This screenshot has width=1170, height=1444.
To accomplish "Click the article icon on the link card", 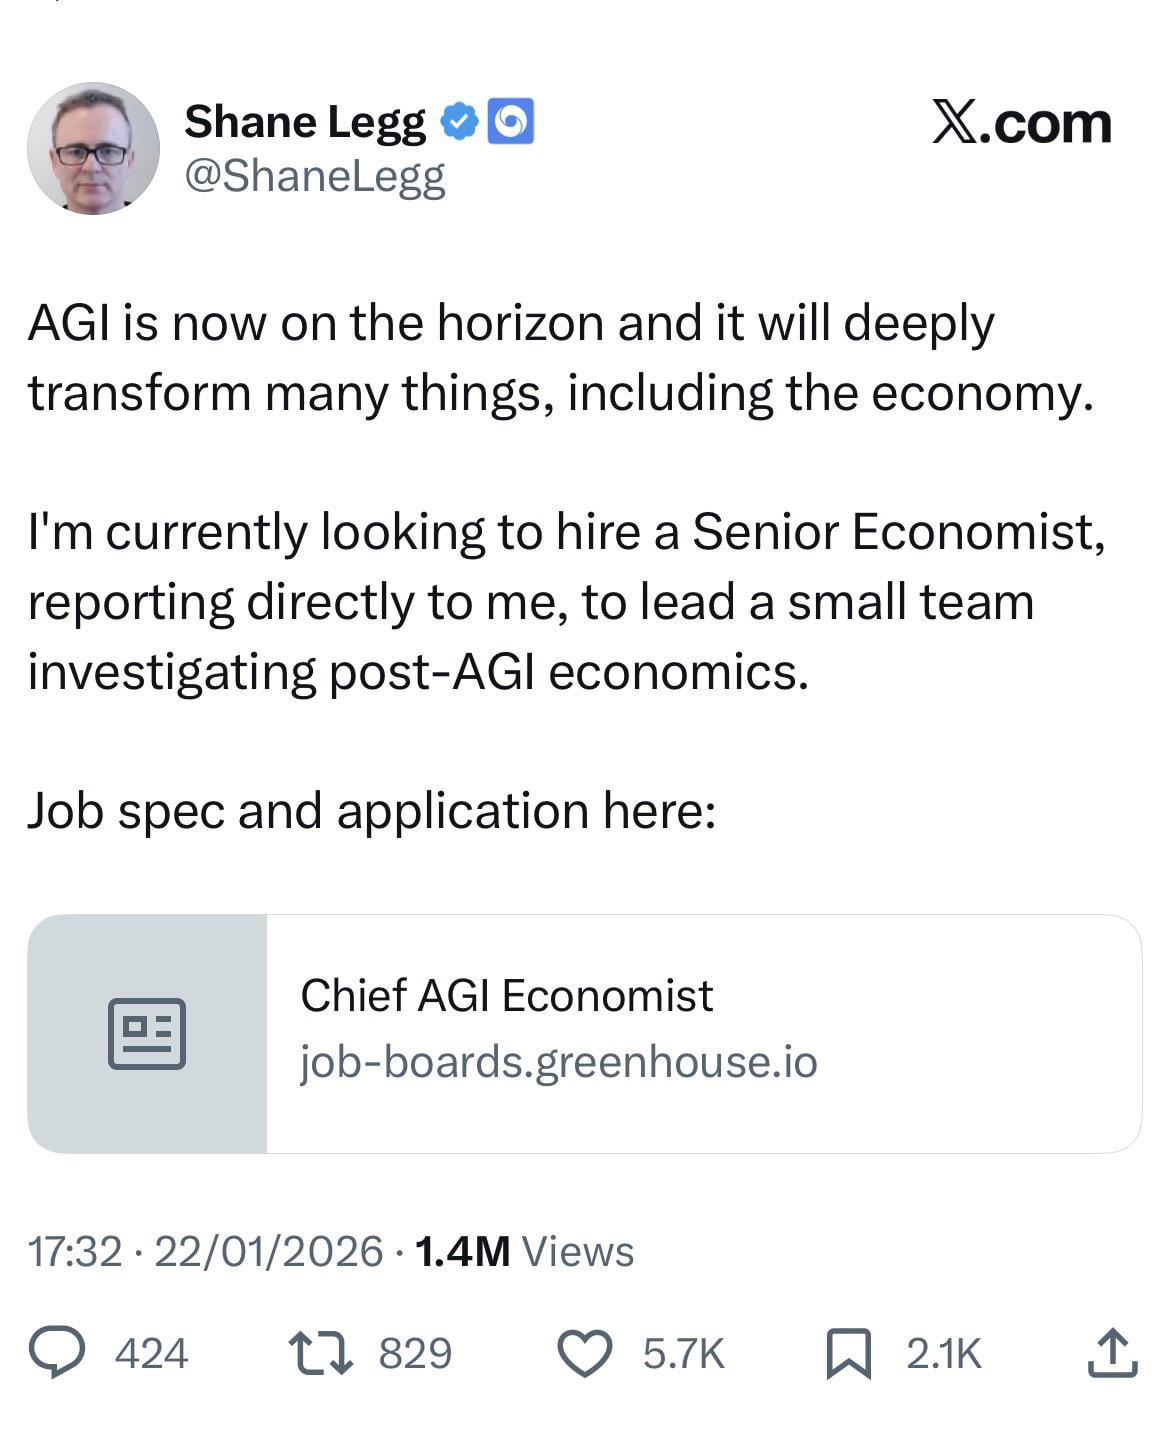I will point(147,1034).
